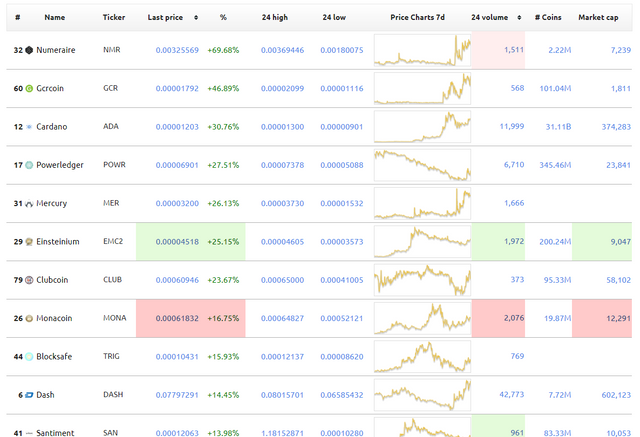The image size is (640, 437).
Task: Click Dash market cap 602,123
Action: [x=616, y=395]
